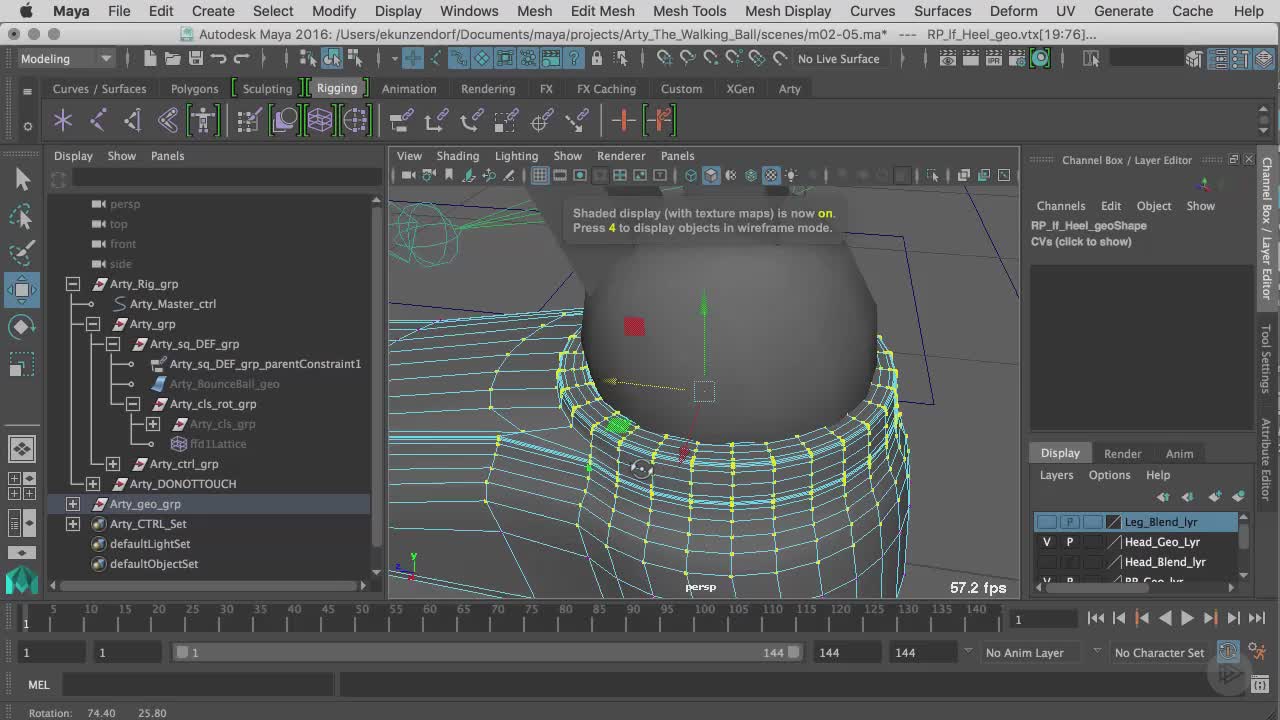
Task: Select the Rotate tool in toolbox
Action: pos(22,327)
